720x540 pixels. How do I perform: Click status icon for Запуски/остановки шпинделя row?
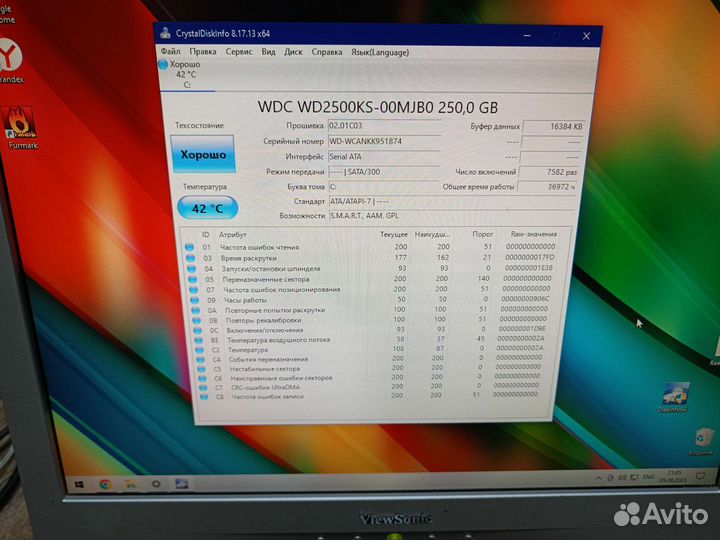pyautogui.click(x=191, y=268)
